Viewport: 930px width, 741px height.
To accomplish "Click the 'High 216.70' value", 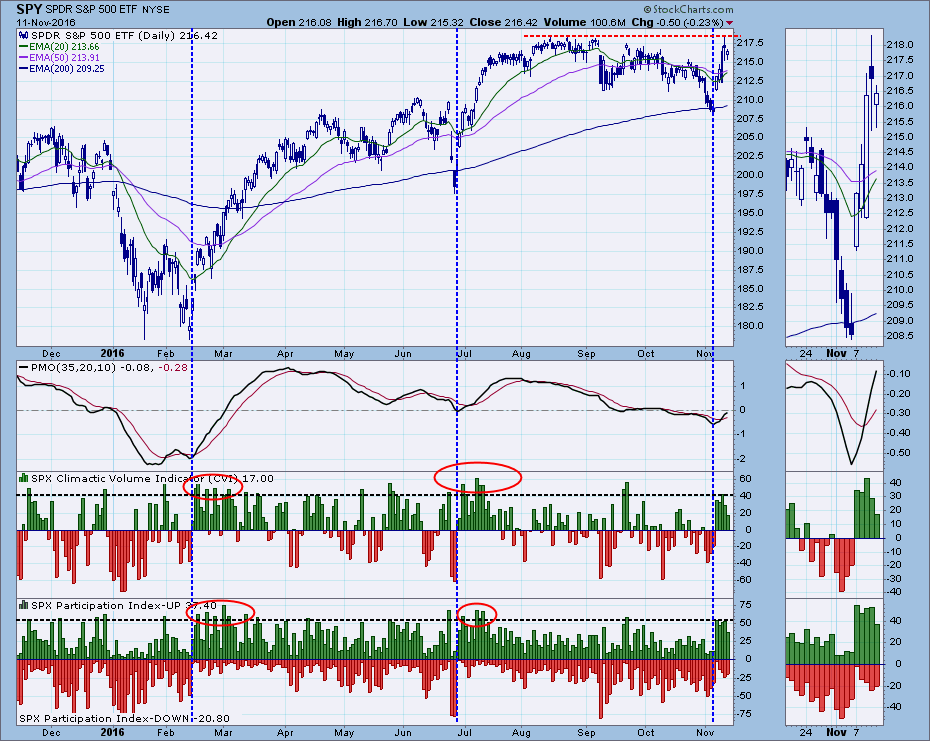I will pos(367,23).
